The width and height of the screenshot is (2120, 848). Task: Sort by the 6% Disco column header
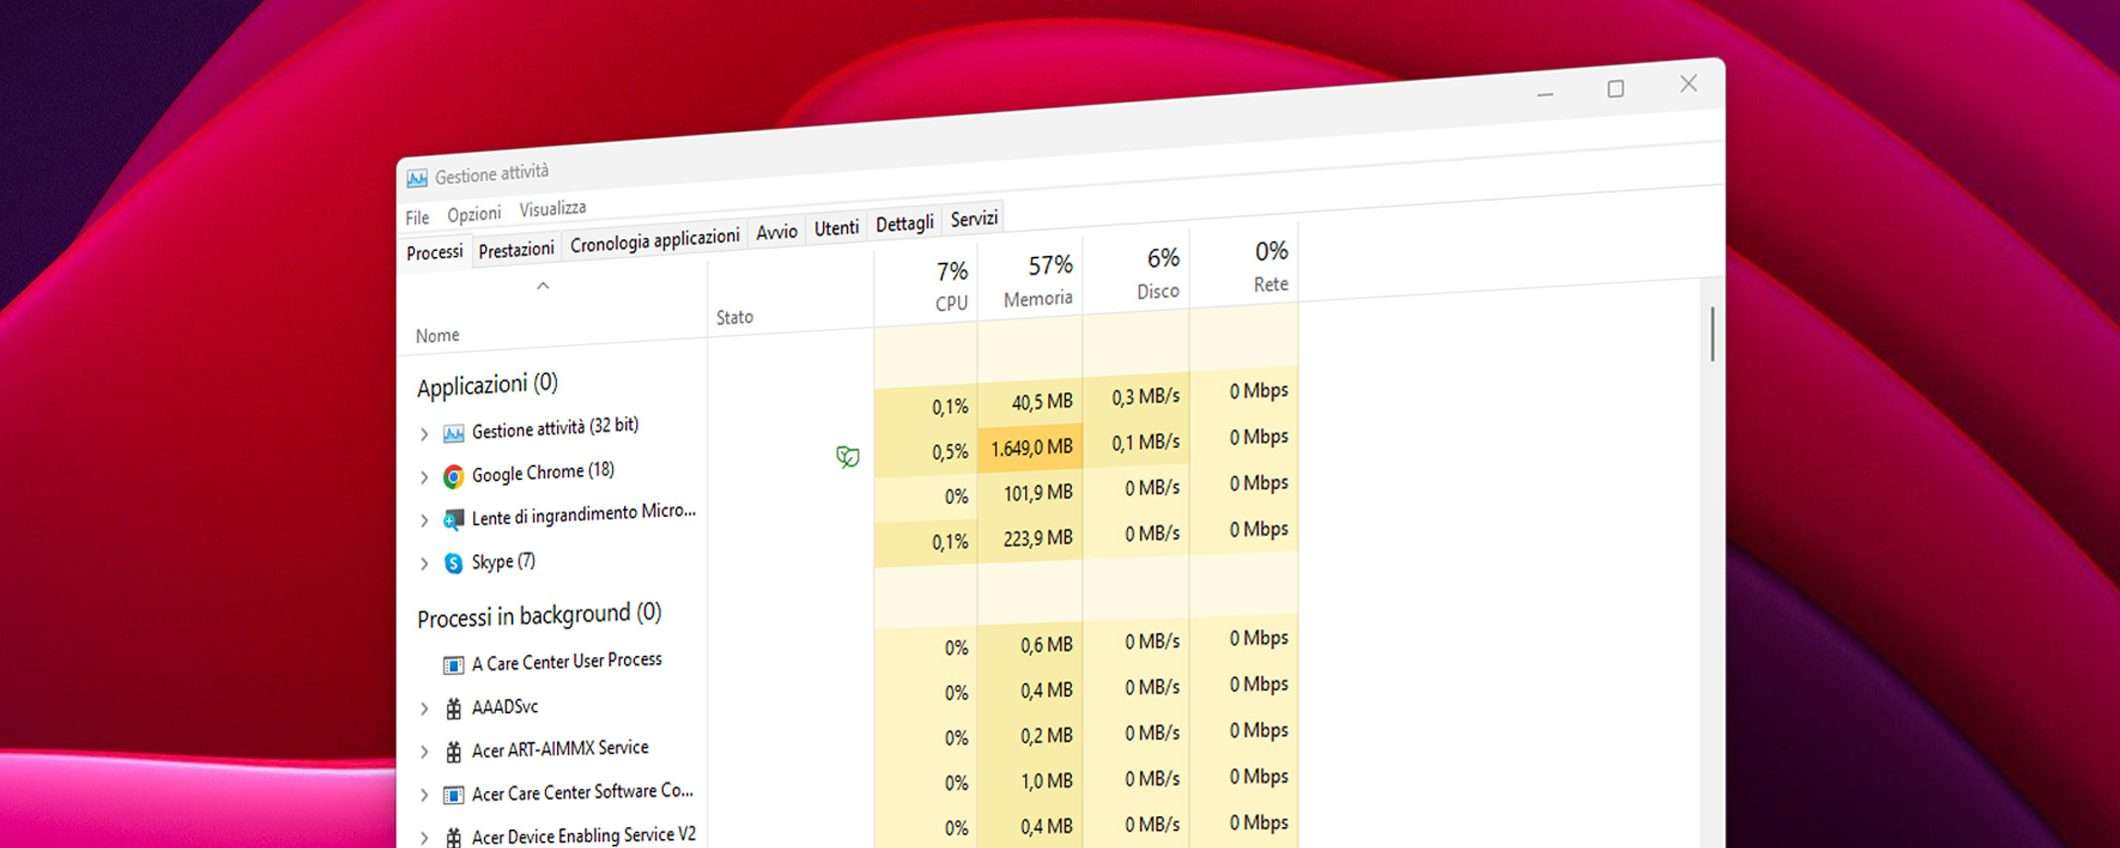tap(1136, 274)
